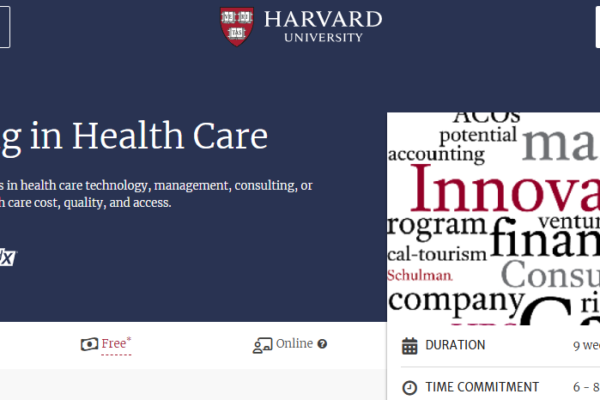The image size is (600, 400).
Task: Select the Online label text
Action: (x=295, y=344)
